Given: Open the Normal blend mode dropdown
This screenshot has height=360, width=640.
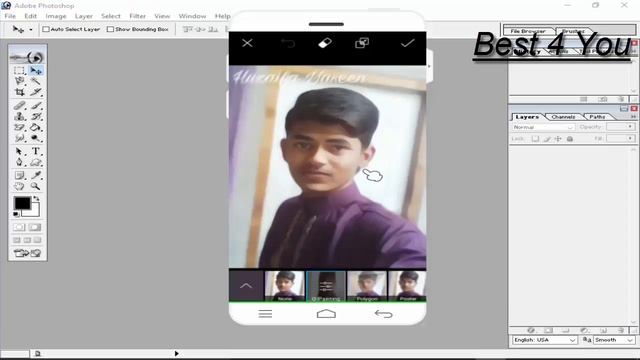Looking at the screenshot, I should (x=543, y=127).
